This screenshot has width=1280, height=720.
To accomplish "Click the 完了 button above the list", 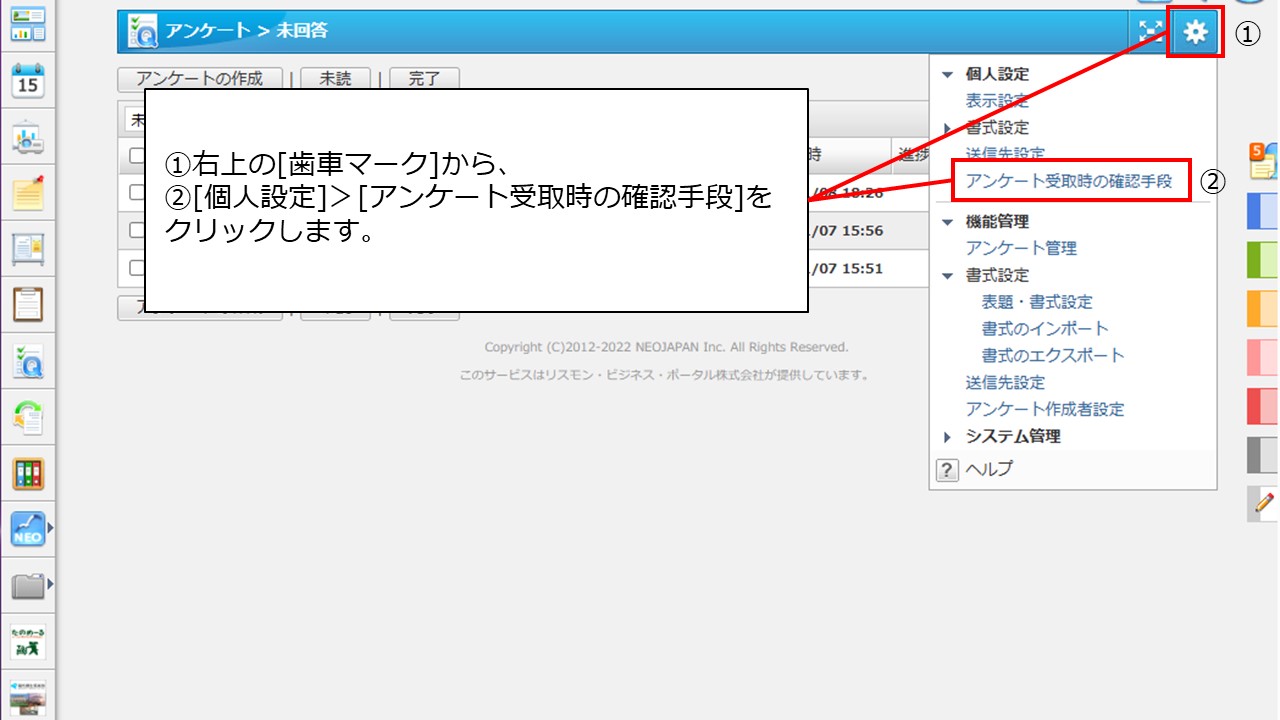I will click(x=424, y=79).
